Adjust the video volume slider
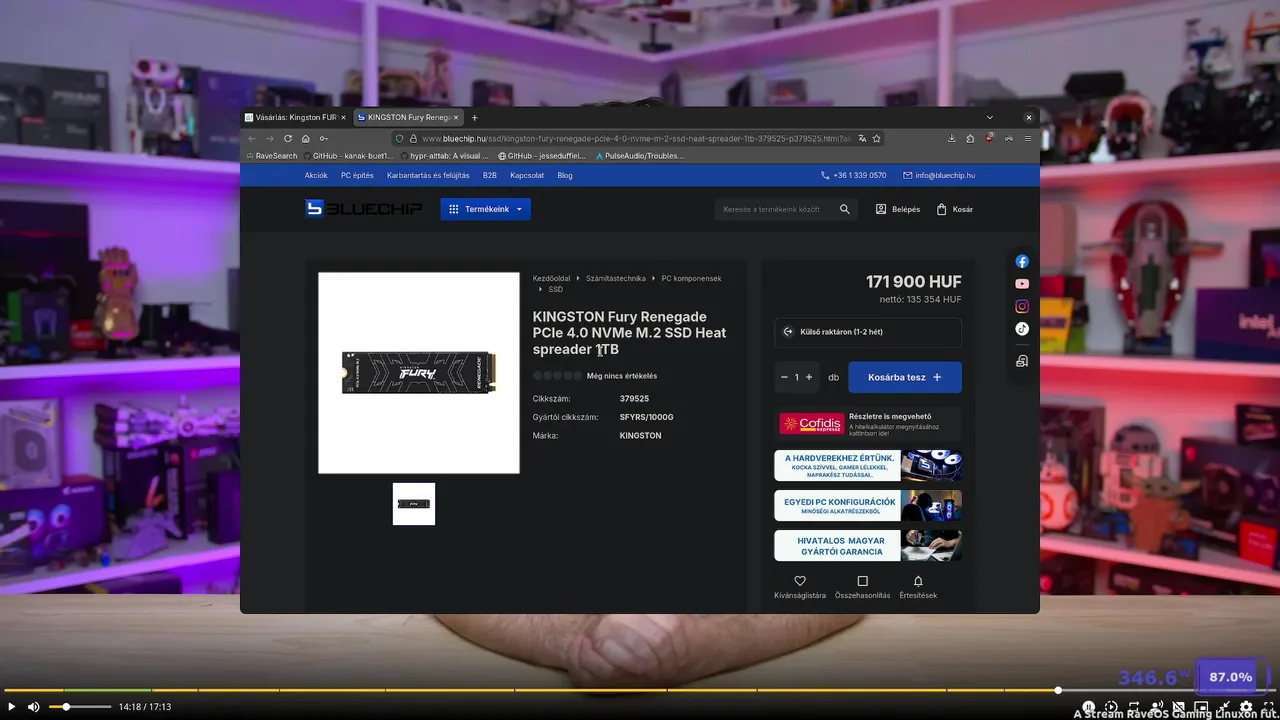 [x=80, y=707]
